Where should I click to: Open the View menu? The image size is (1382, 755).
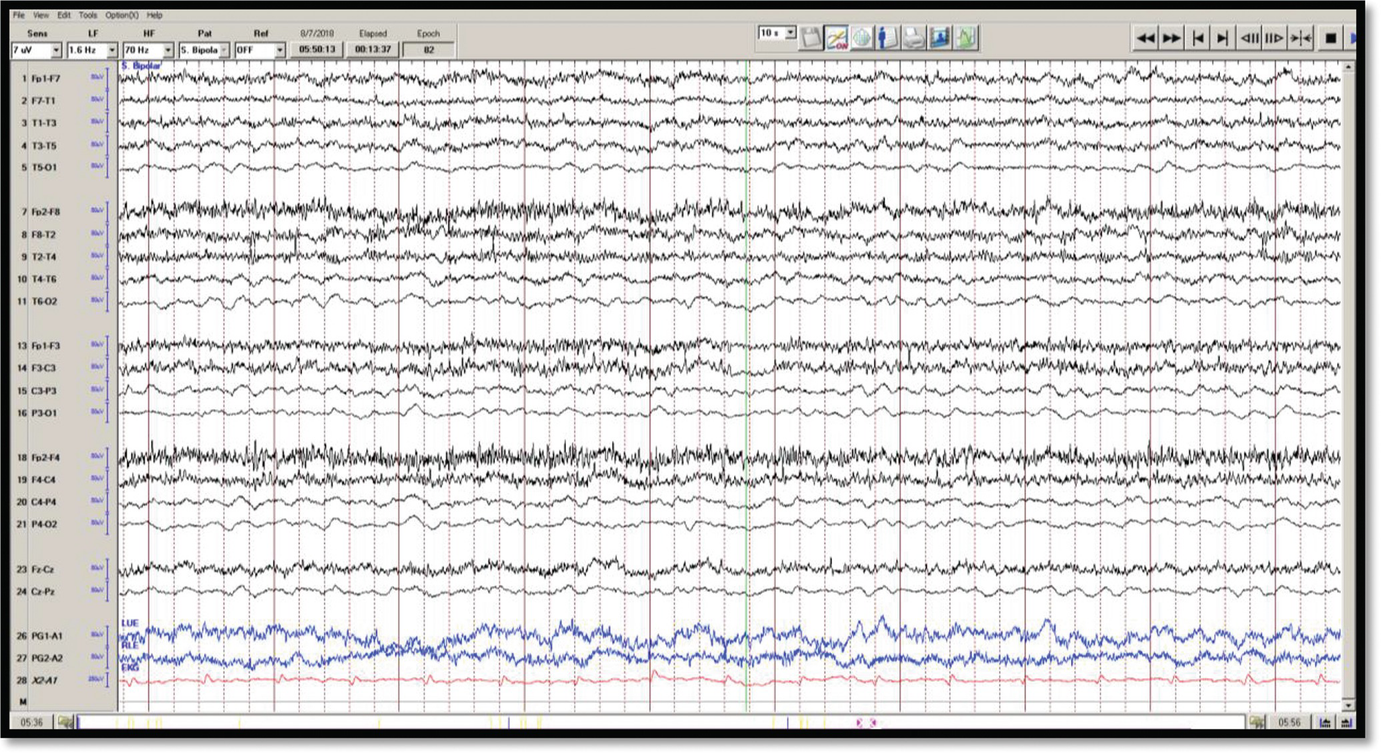click(x=40, y=15)
